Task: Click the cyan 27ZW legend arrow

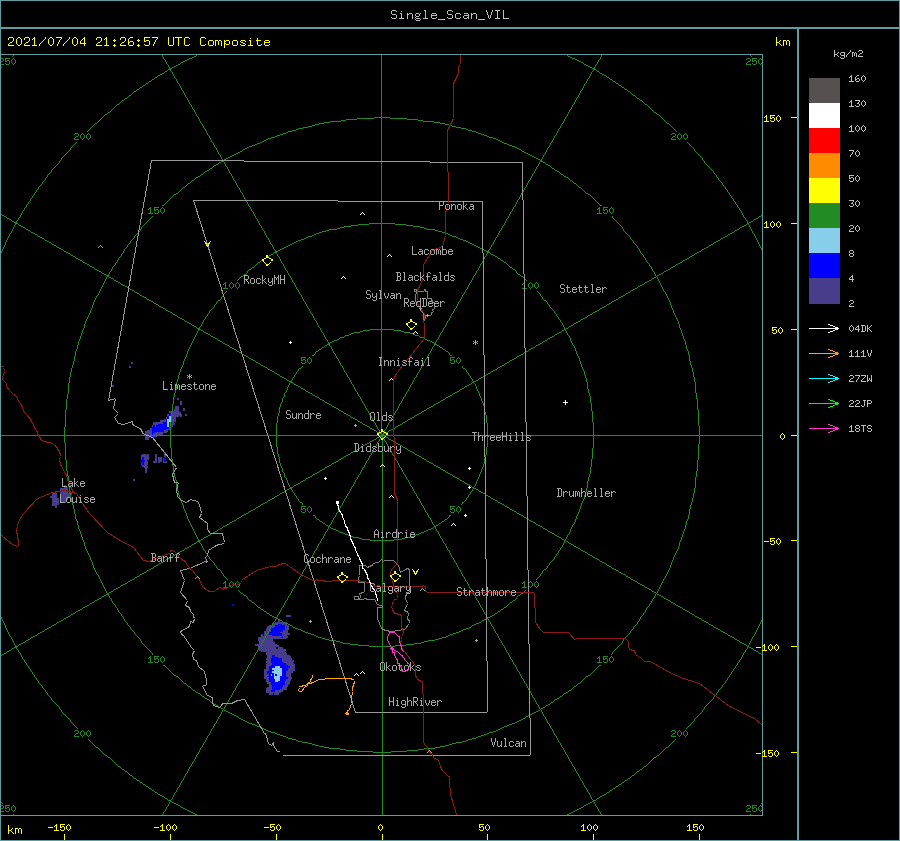Action: [x=824, y=378]
